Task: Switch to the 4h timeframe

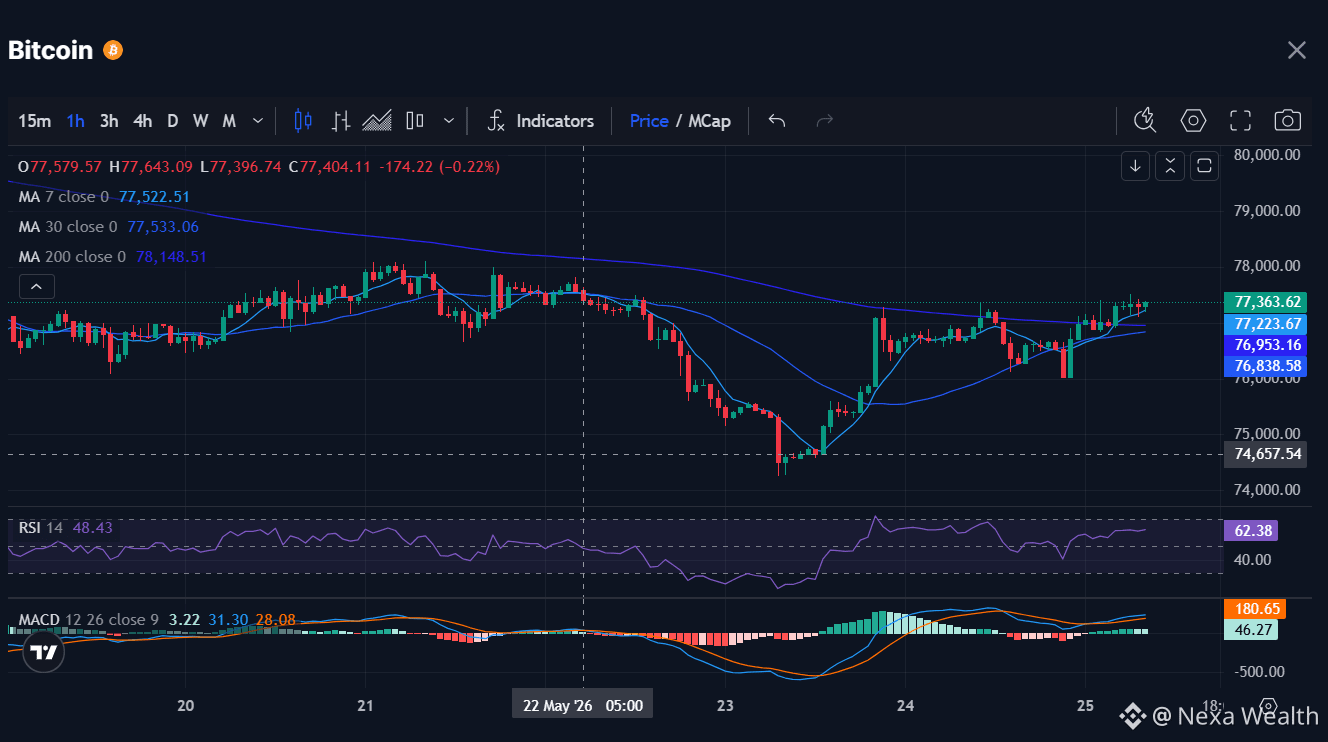Action: (143, 121)
